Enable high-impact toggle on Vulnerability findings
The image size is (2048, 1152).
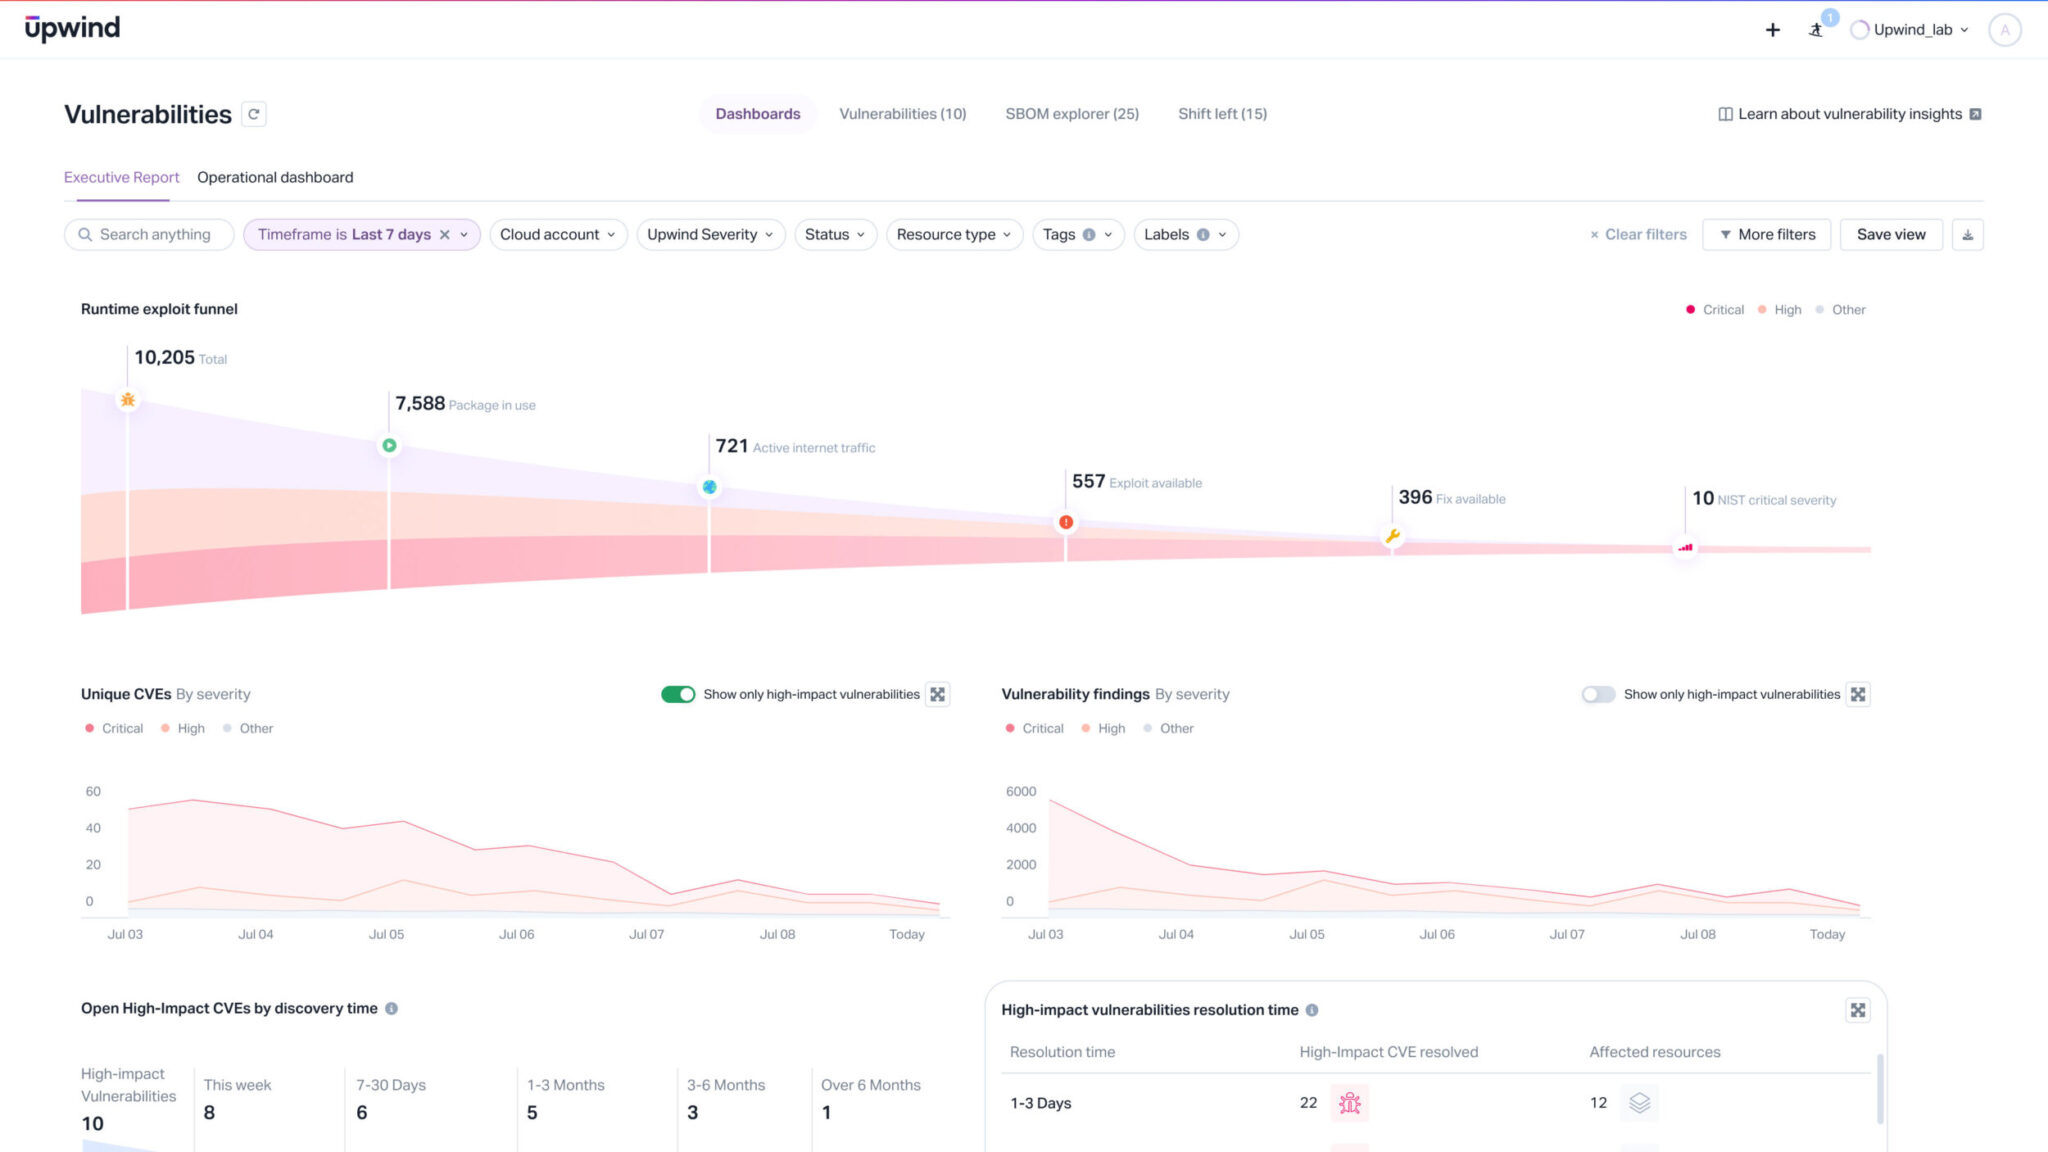[1597, 694]
